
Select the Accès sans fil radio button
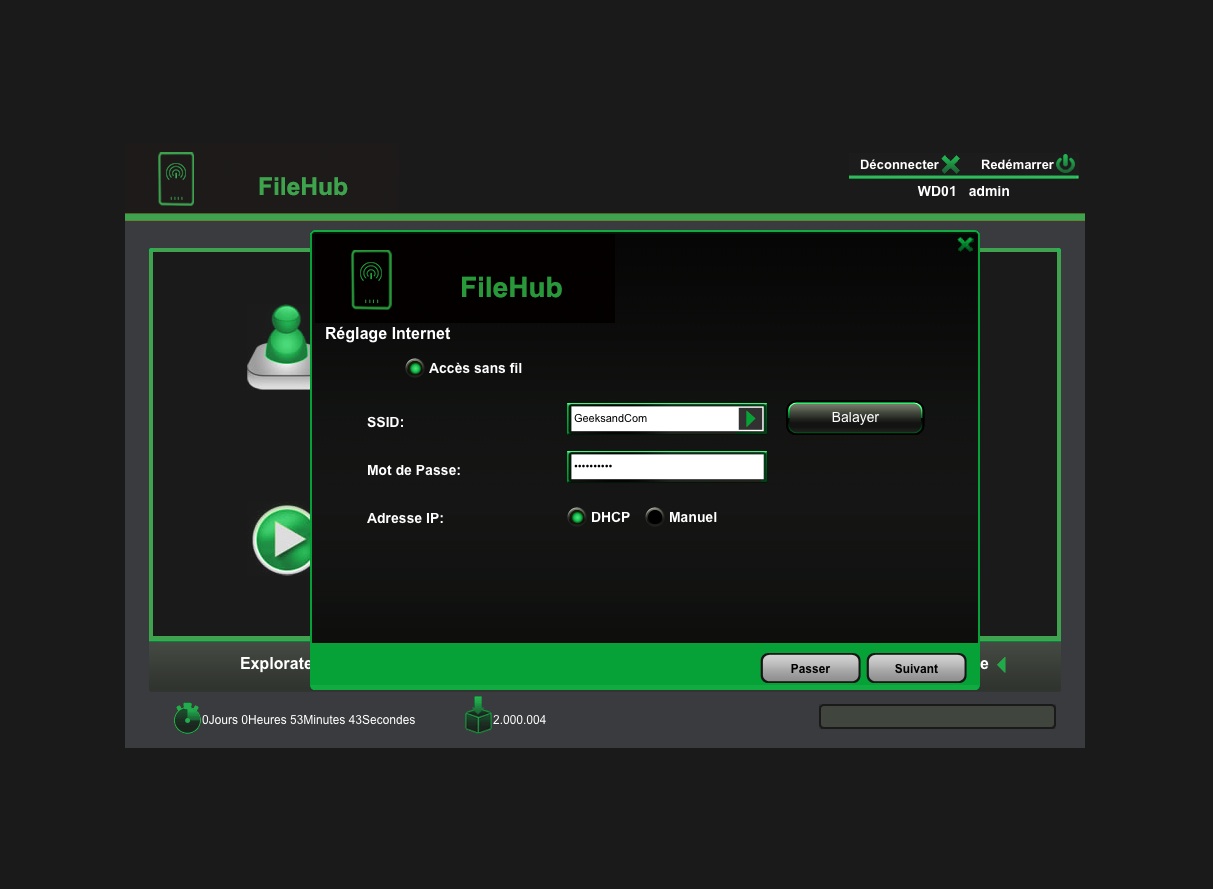coord(415,368)
